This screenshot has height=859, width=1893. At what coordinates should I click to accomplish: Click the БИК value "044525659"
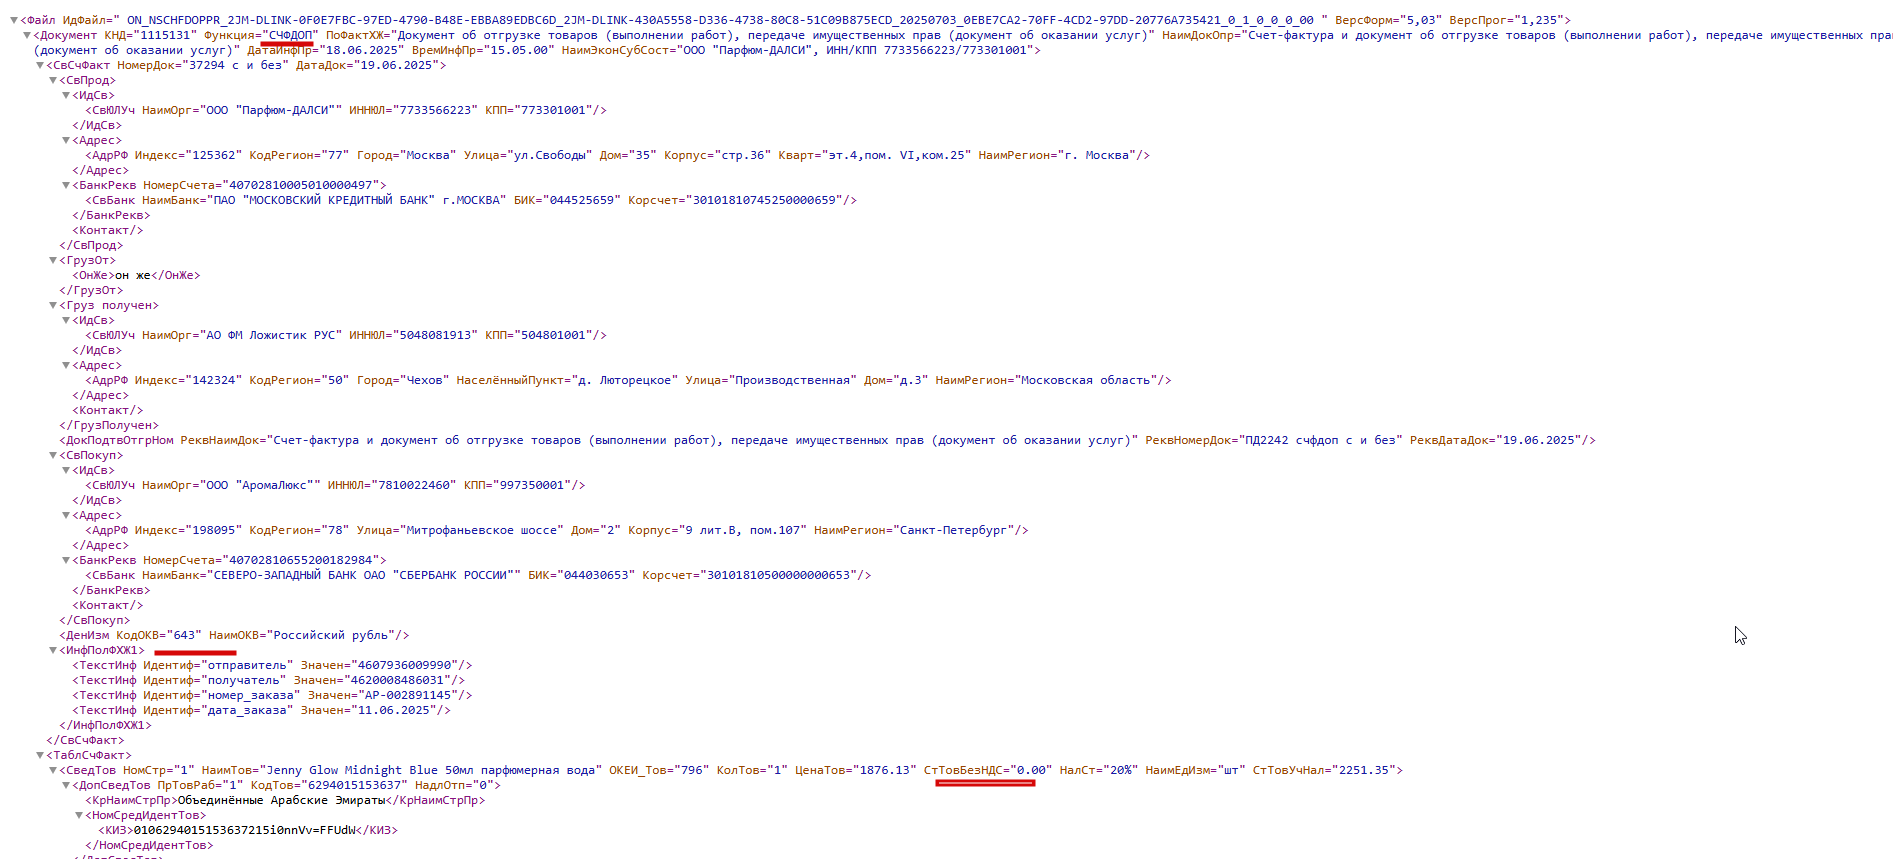coord(581,200)
